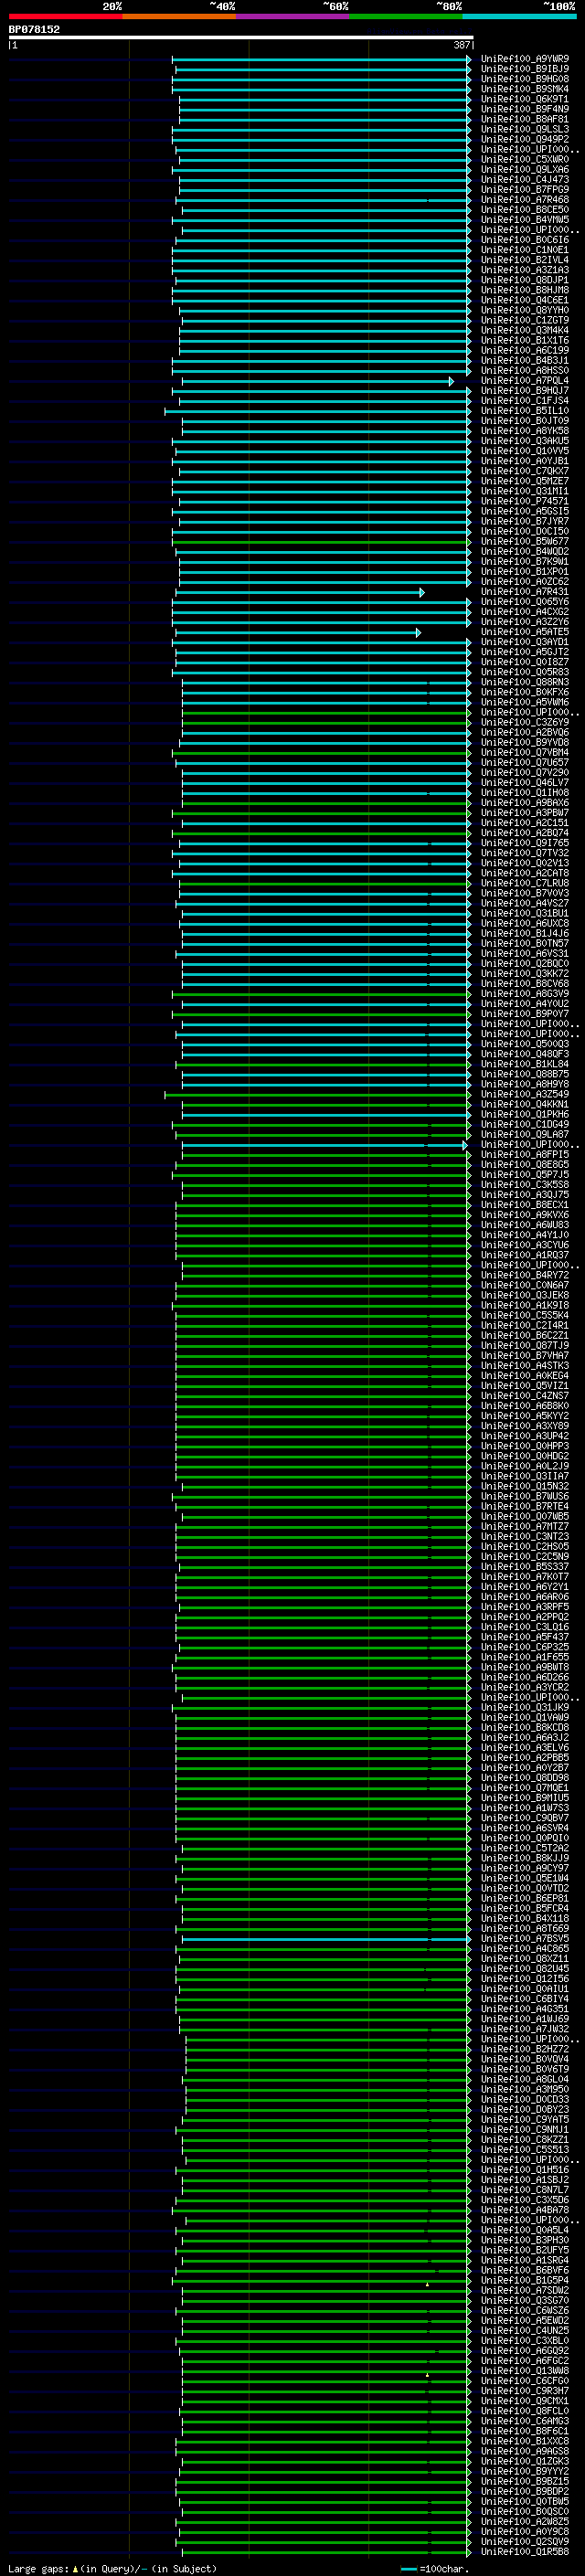This screenshot has width=585, height=2576.
Task: Select the UniRef100_A7R431 label
Action: pyautogui.click(x=525, y=592)
